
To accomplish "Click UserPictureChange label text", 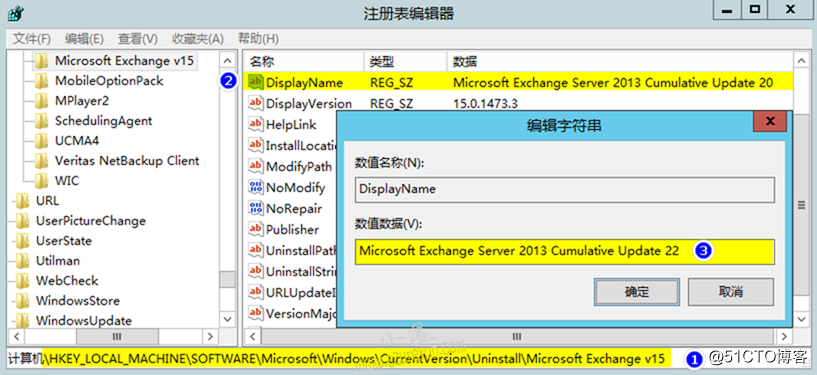I will (x=91, y=221).
